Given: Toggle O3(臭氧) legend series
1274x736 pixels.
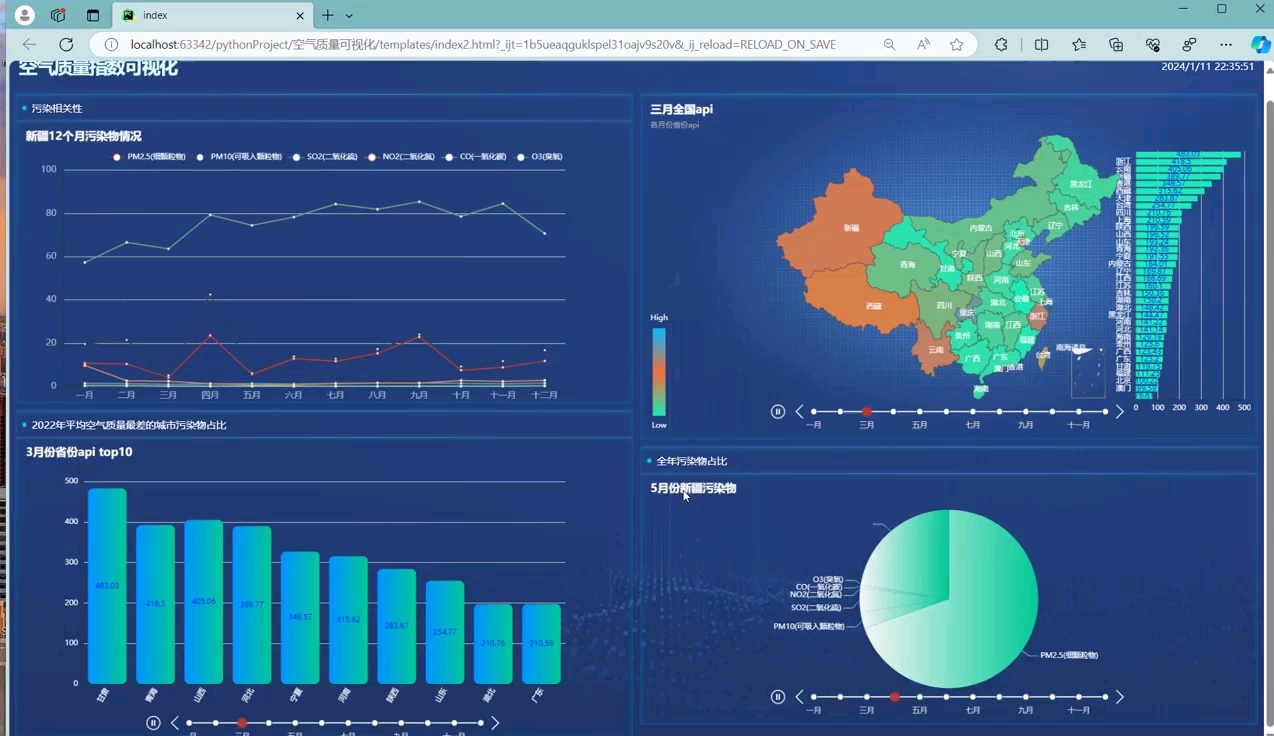Looking at the screenshot, I should [x=539, y=157].
